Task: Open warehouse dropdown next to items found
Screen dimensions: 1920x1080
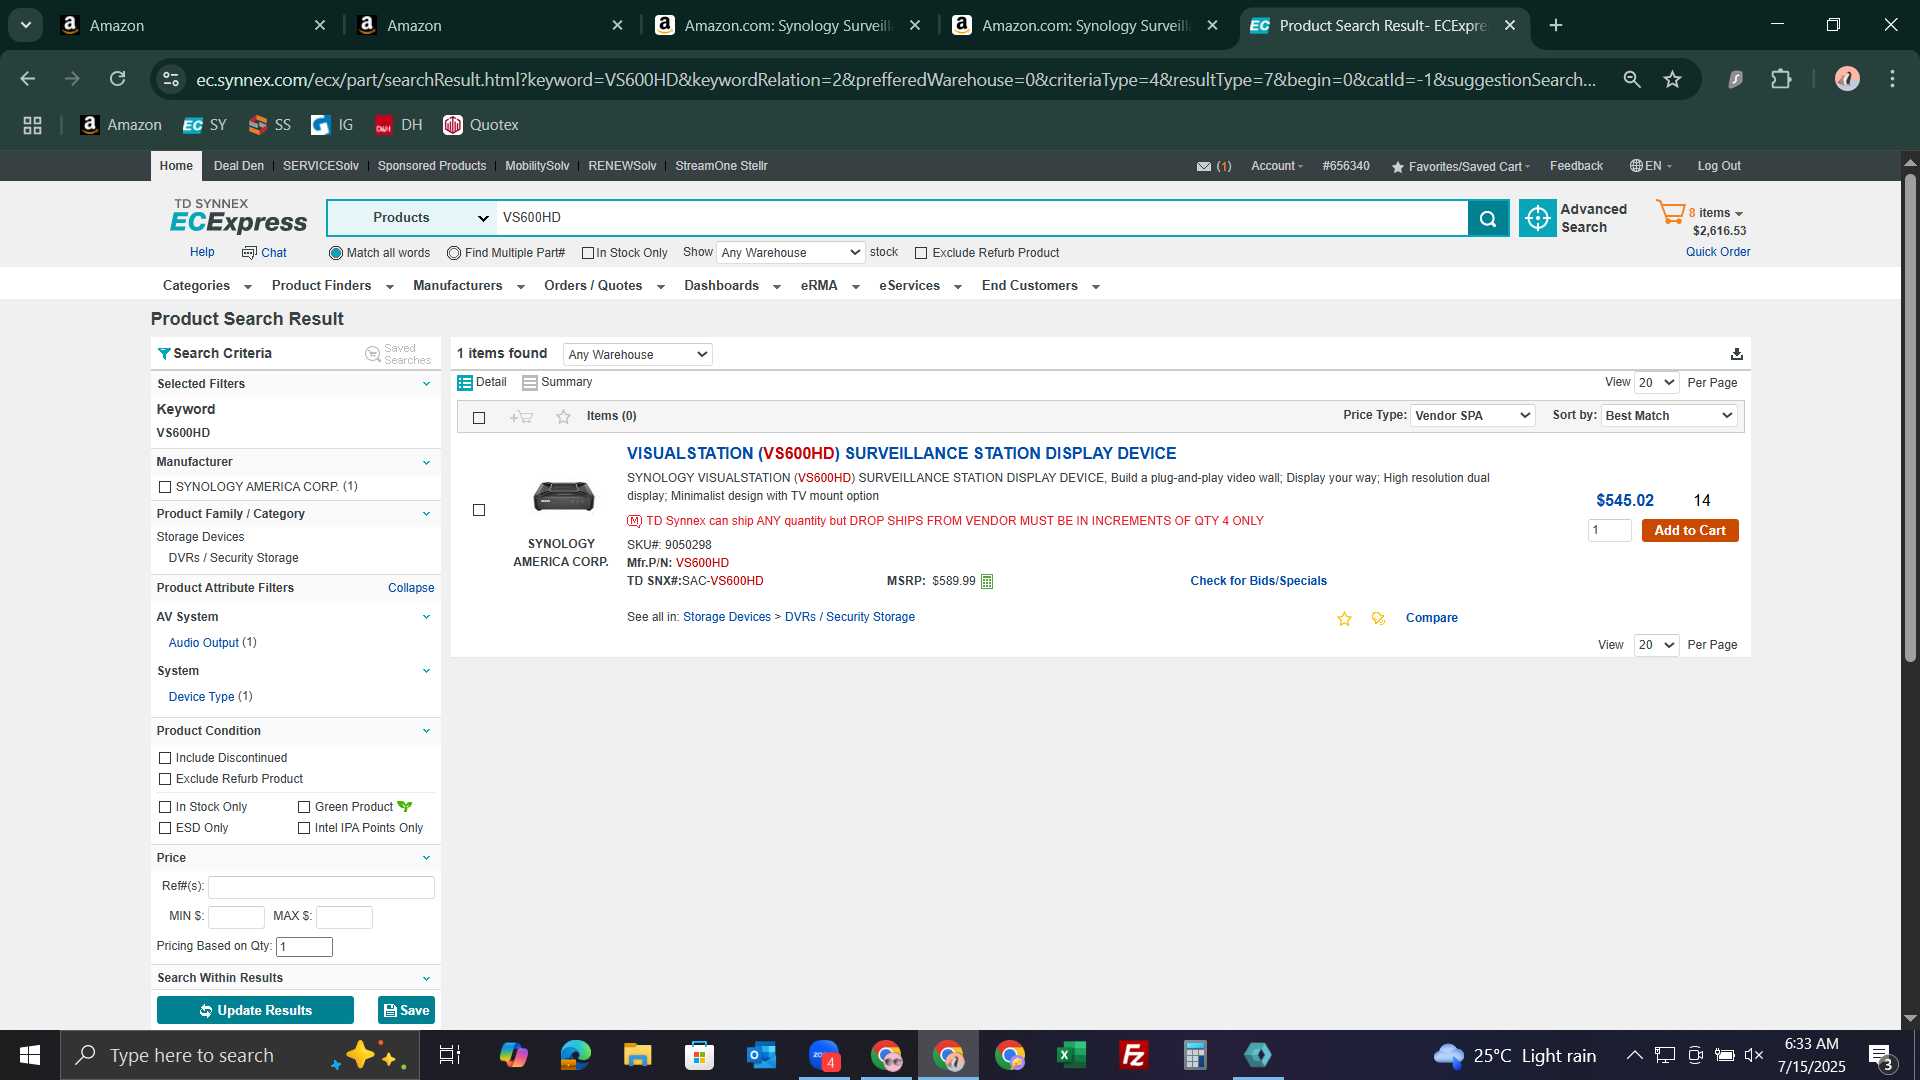Action: click(637, 354)
